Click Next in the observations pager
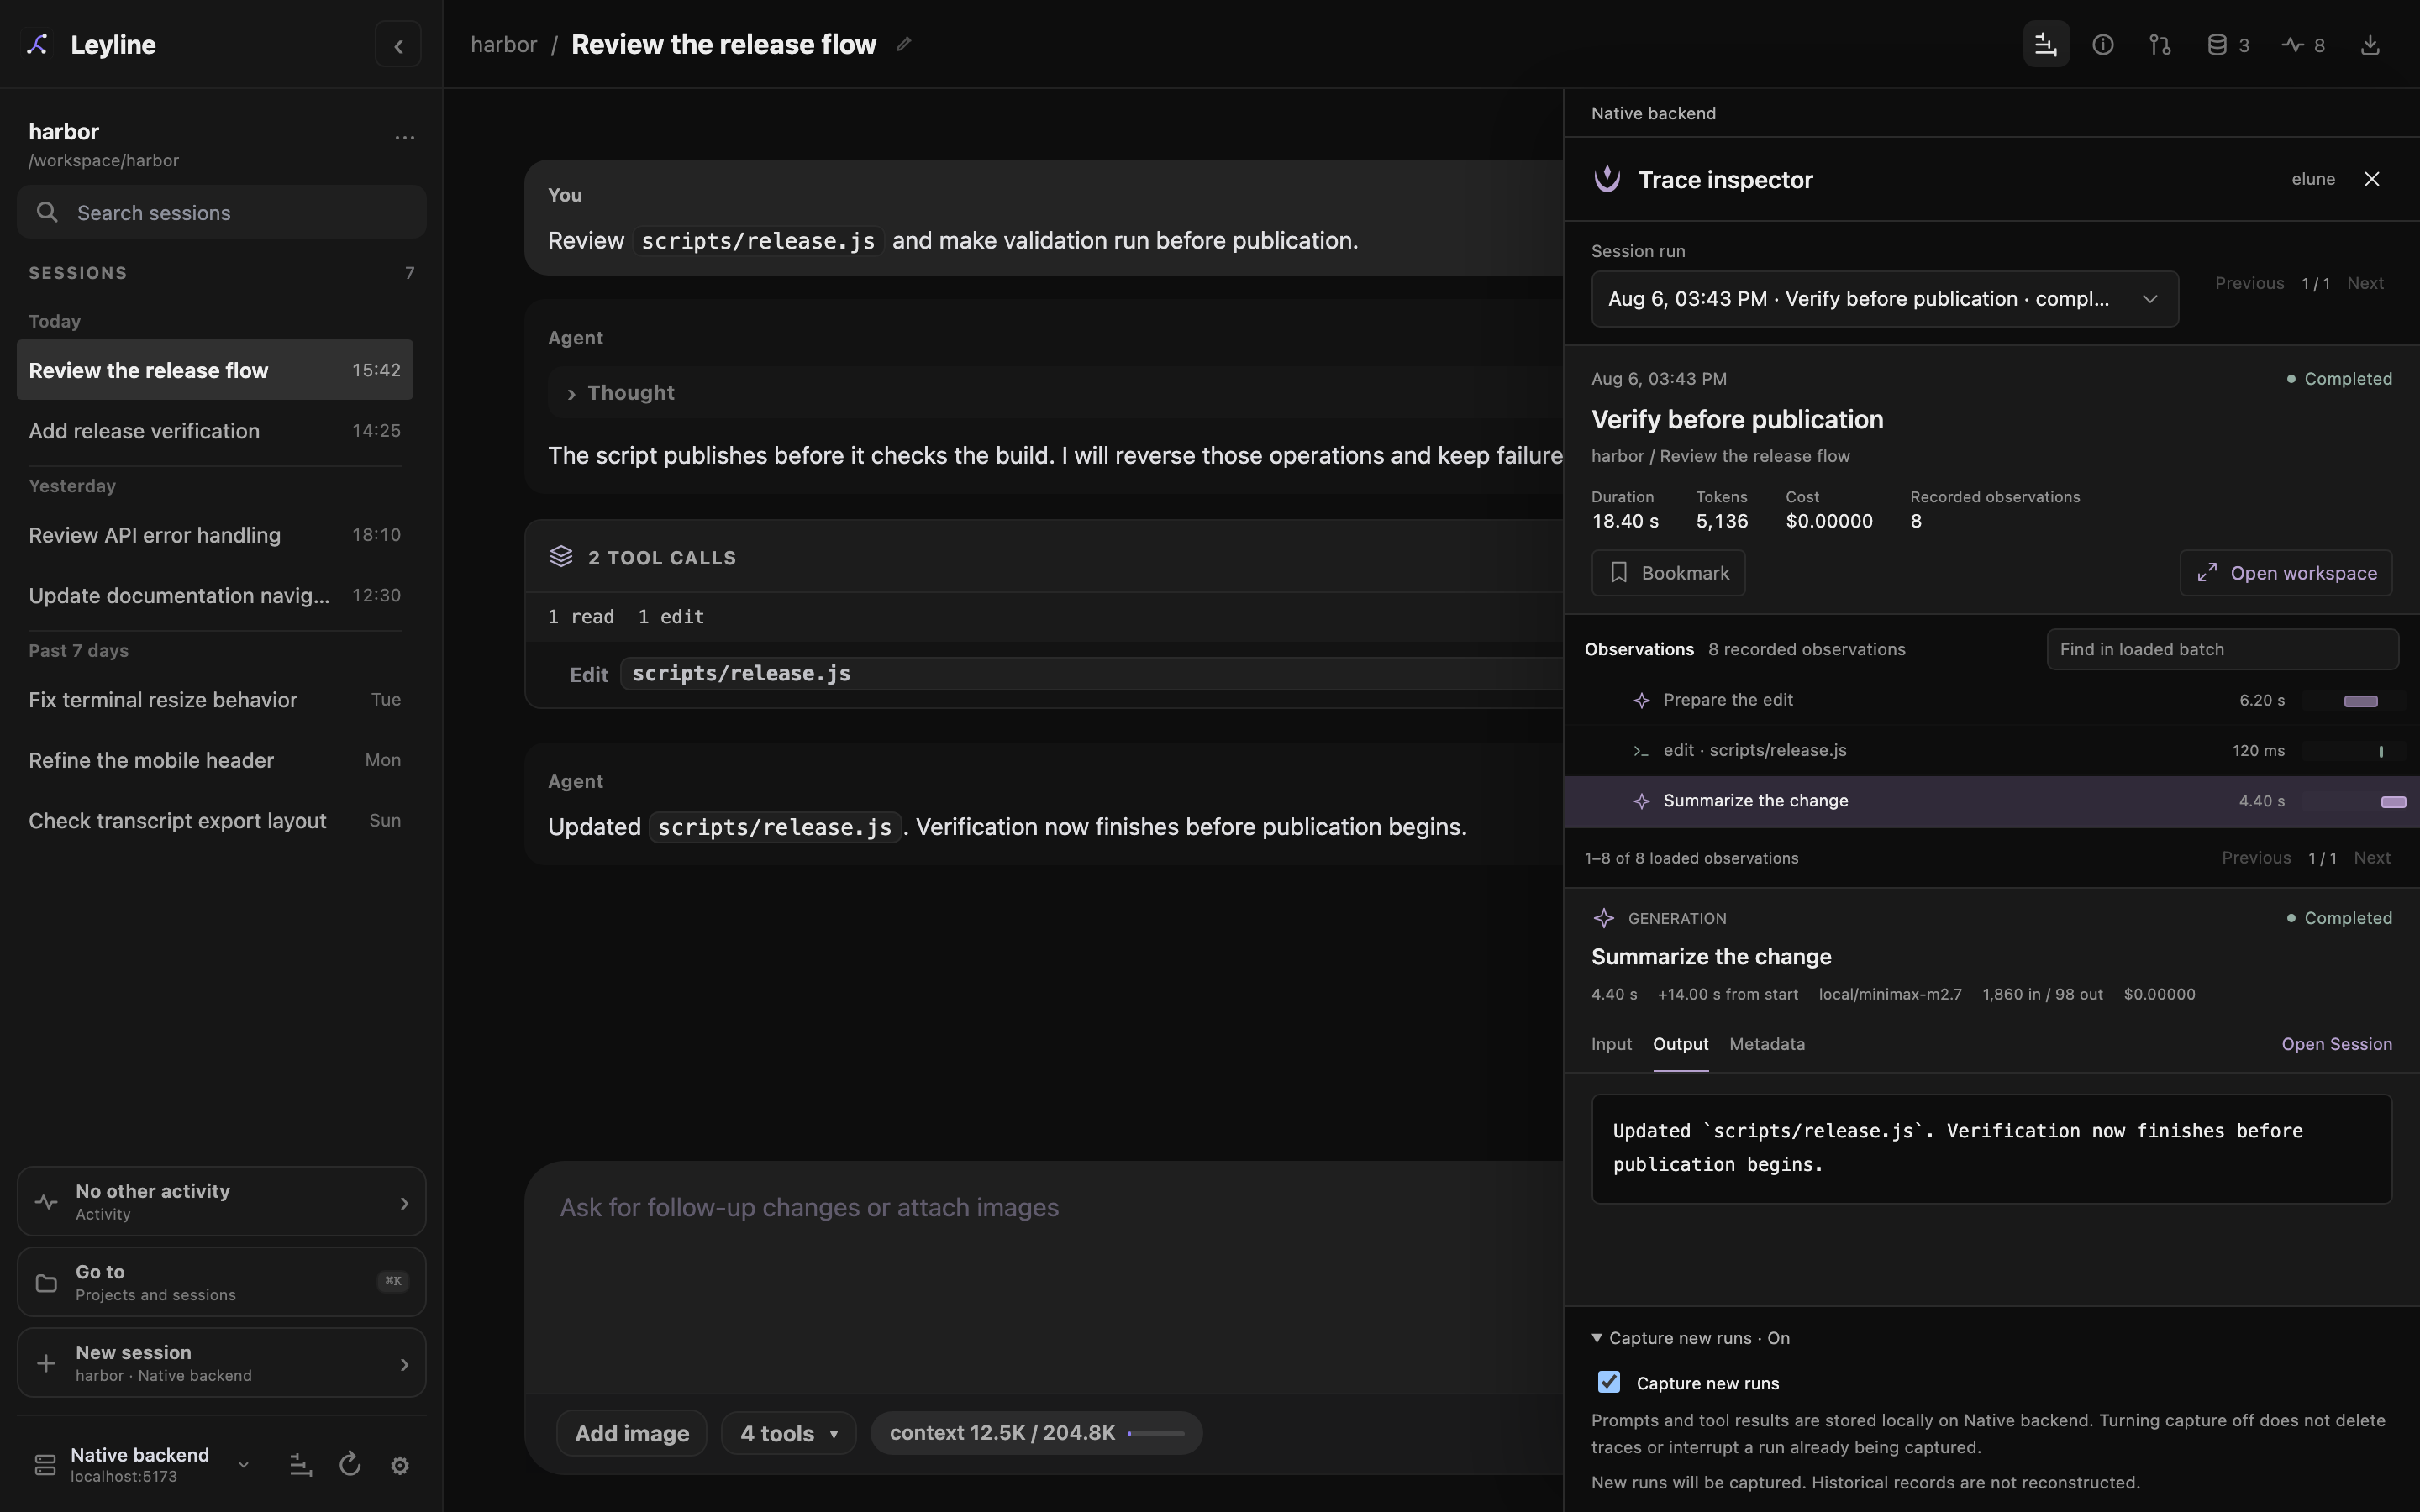This screenshot has width=2420, height=1512. pyautogui.click(x=2372, y=858)
